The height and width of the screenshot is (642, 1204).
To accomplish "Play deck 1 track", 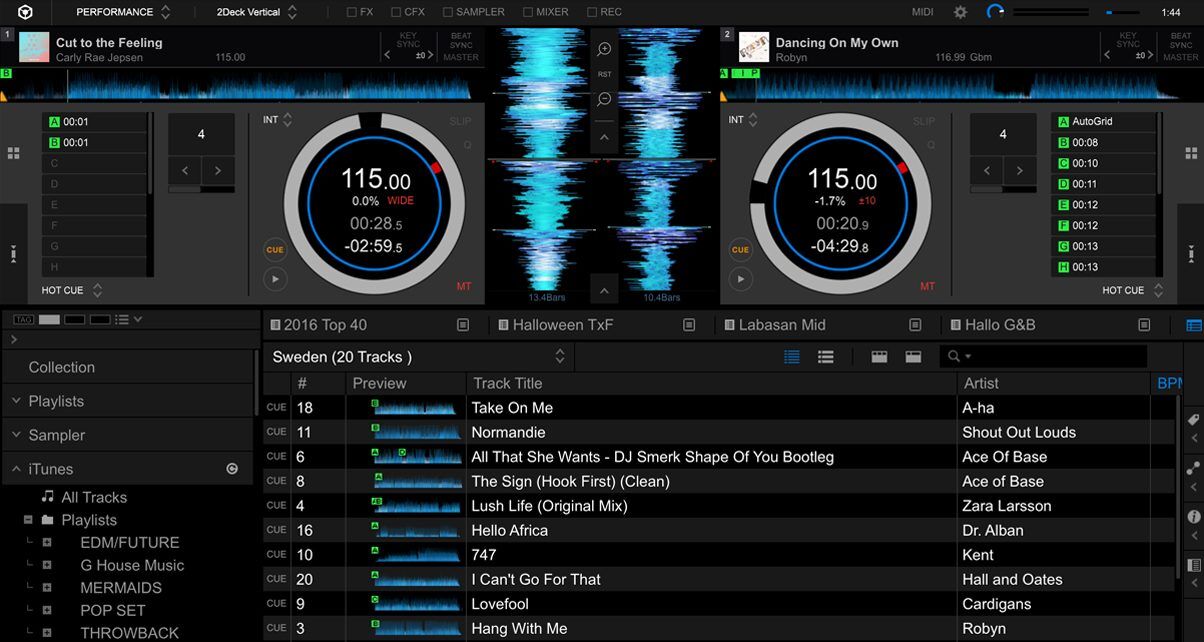I will coord(275,279).
